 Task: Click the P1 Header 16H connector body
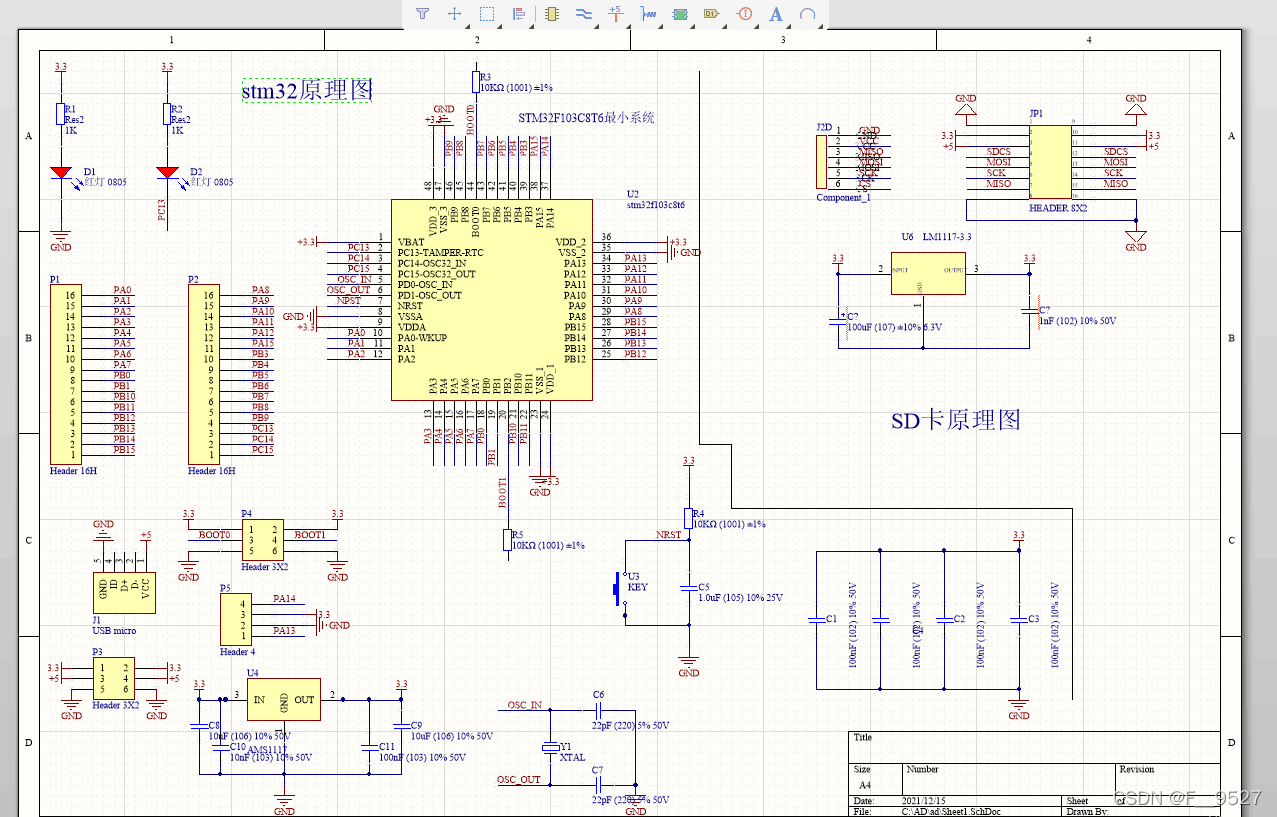click(x=65, y=373)
